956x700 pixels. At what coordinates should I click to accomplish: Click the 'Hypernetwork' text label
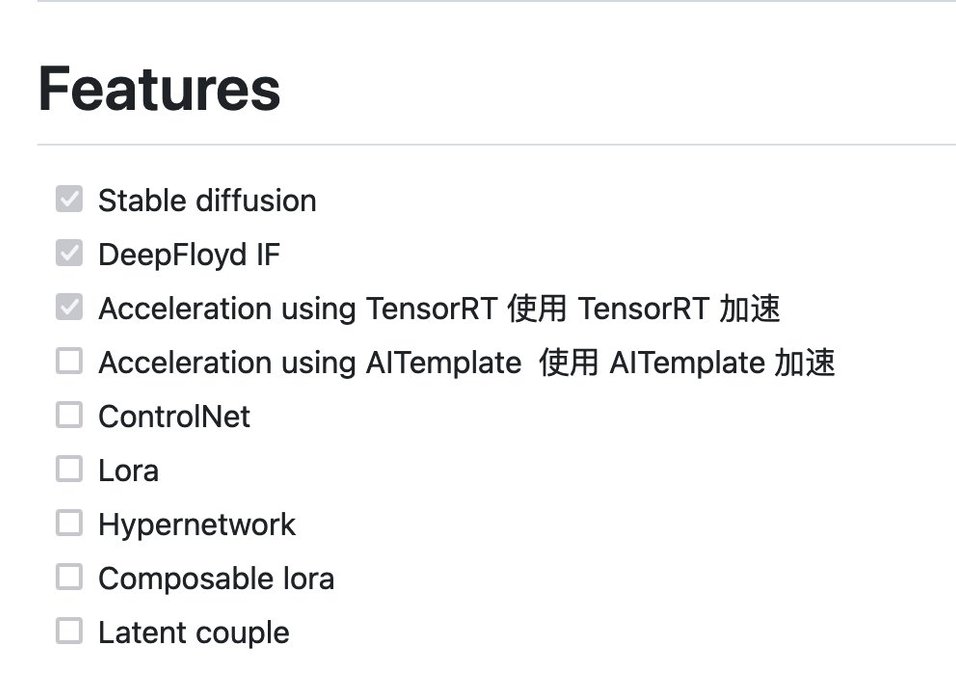(197, 524)
